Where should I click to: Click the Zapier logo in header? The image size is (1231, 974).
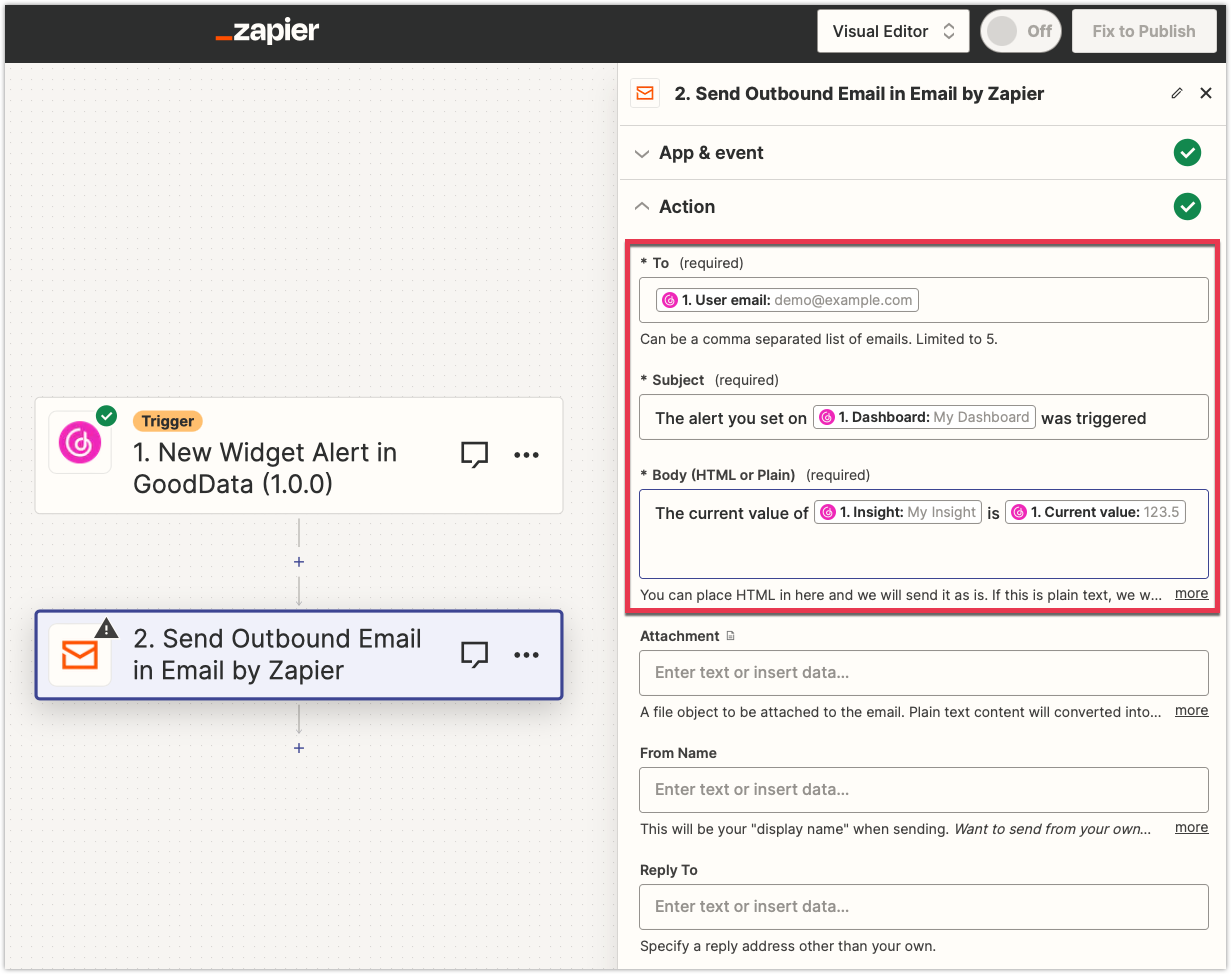[267, 32]
